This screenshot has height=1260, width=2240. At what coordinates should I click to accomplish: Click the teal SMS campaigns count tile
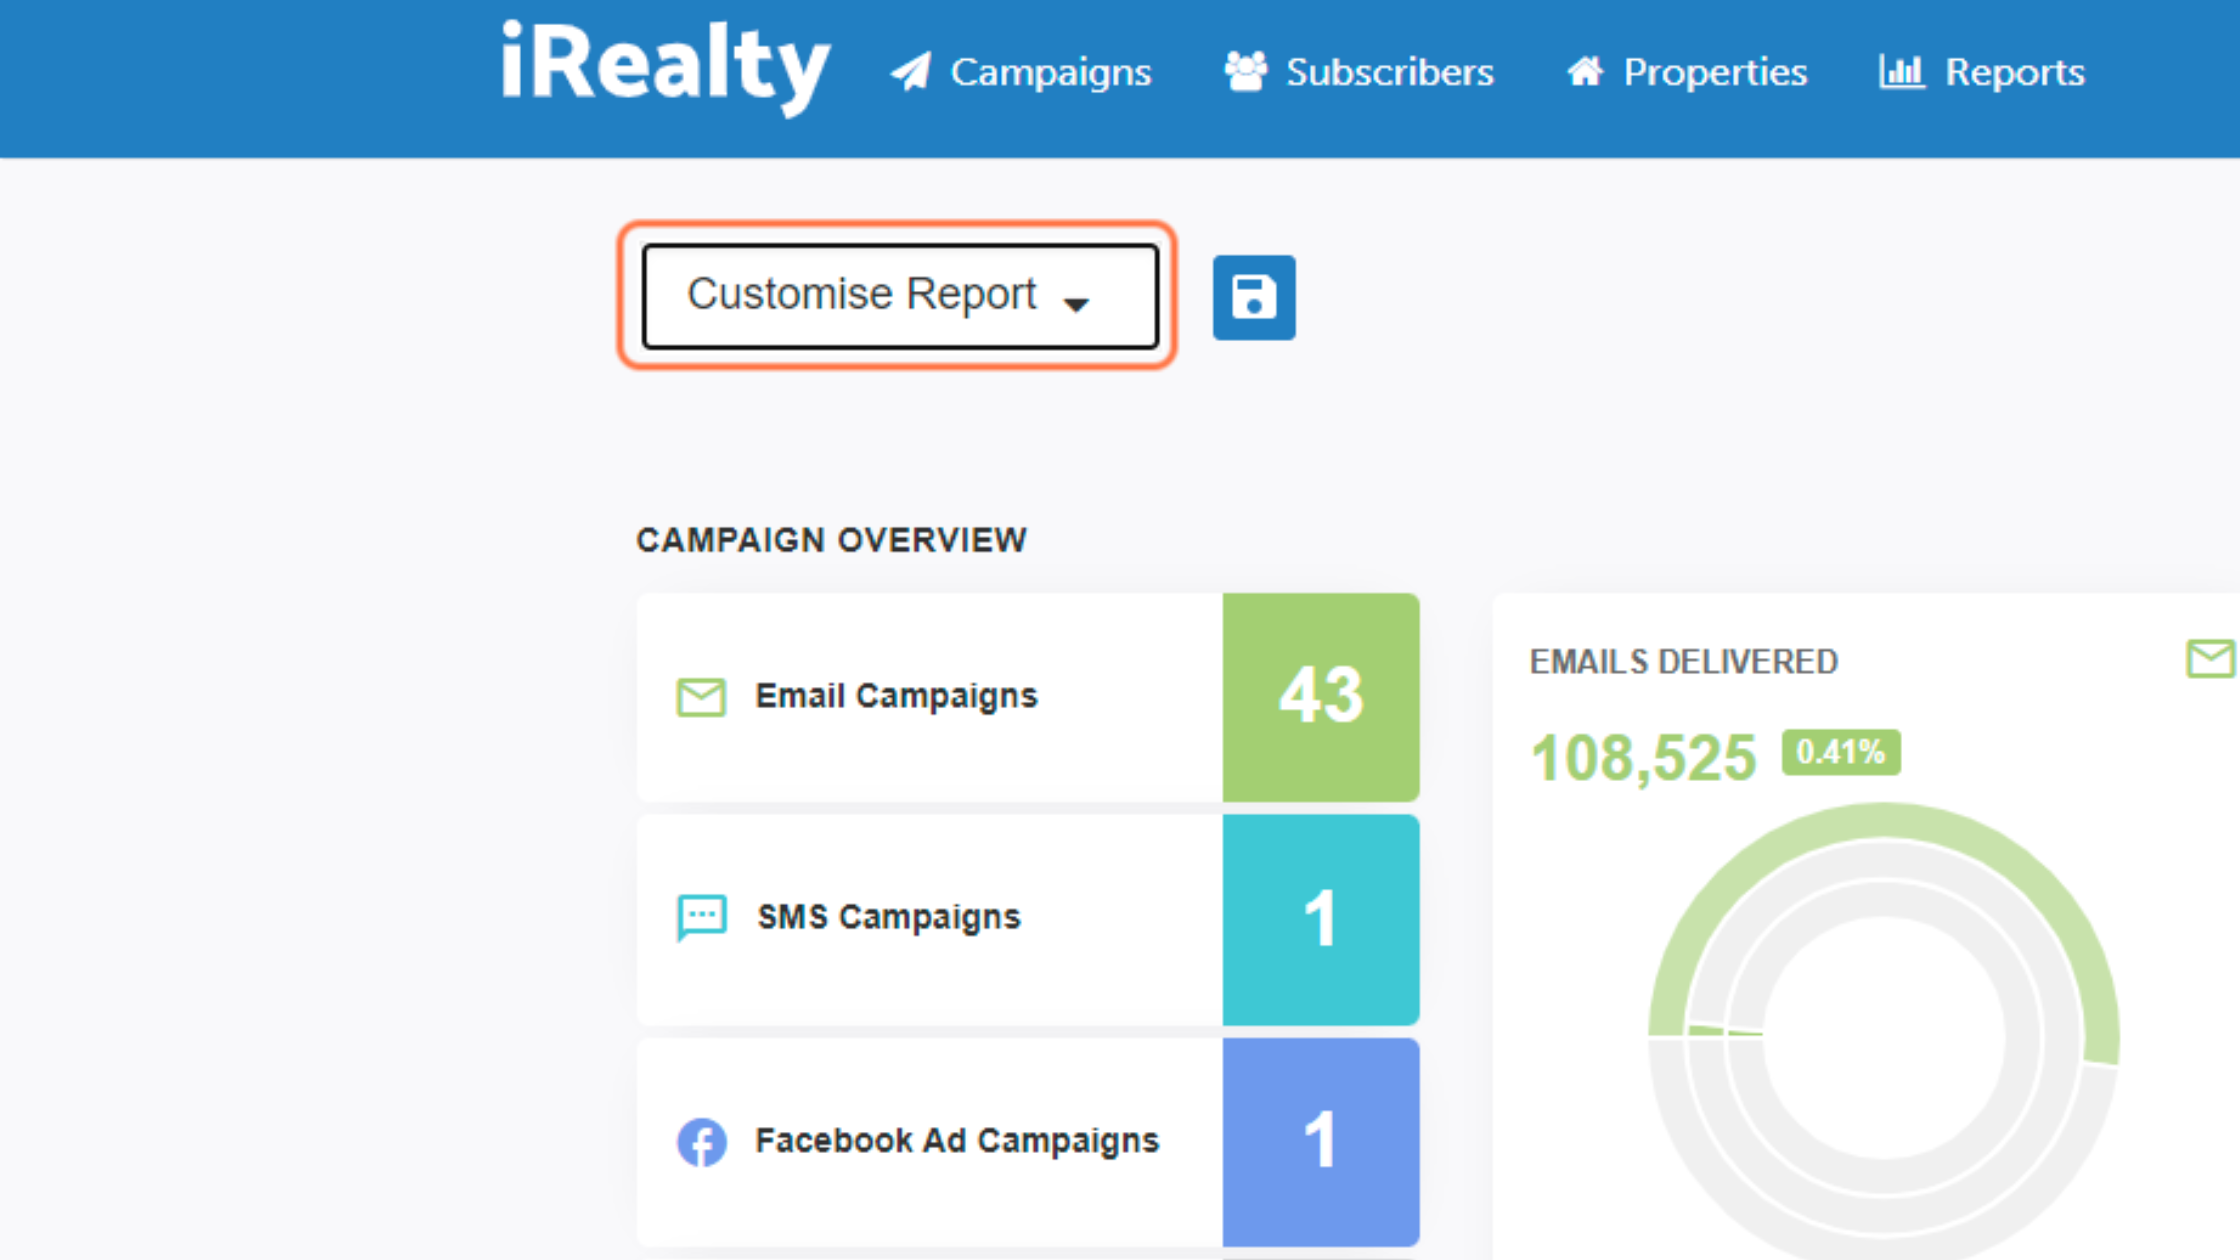click(1321, 920)
